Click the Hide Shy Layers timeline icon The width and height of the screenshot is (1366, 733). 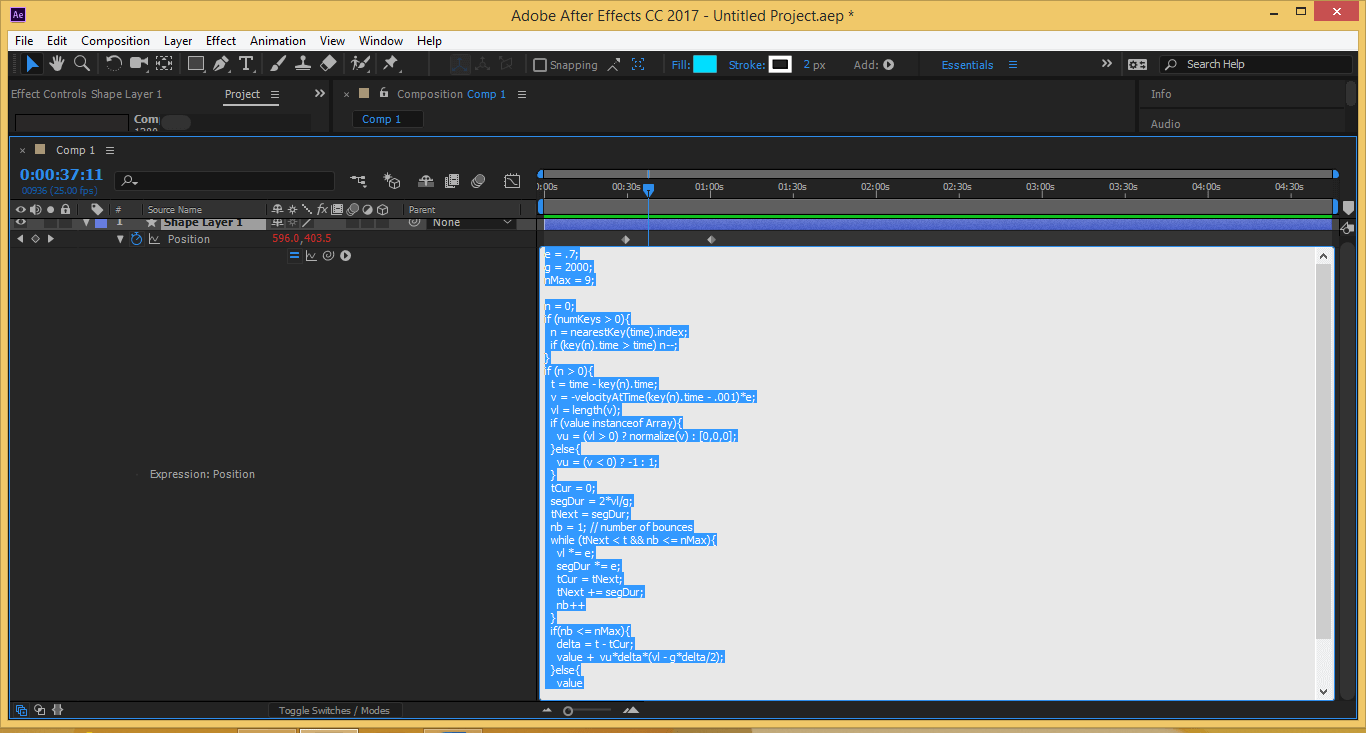(426, 181)
